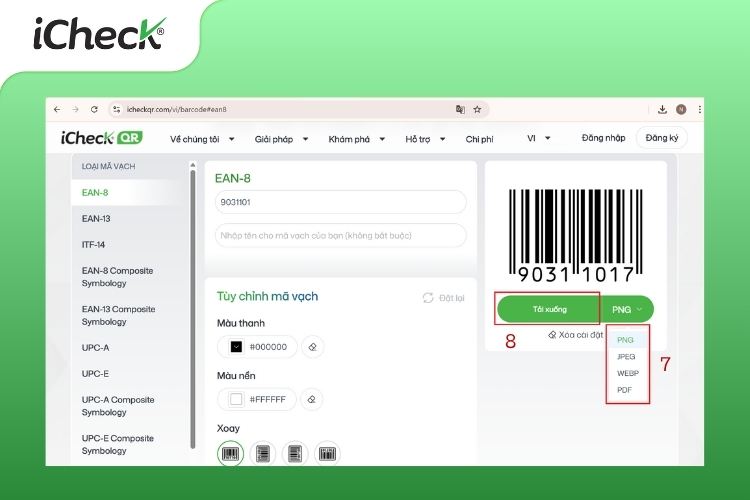Click the Đăng nhập link

coord(603,138)
